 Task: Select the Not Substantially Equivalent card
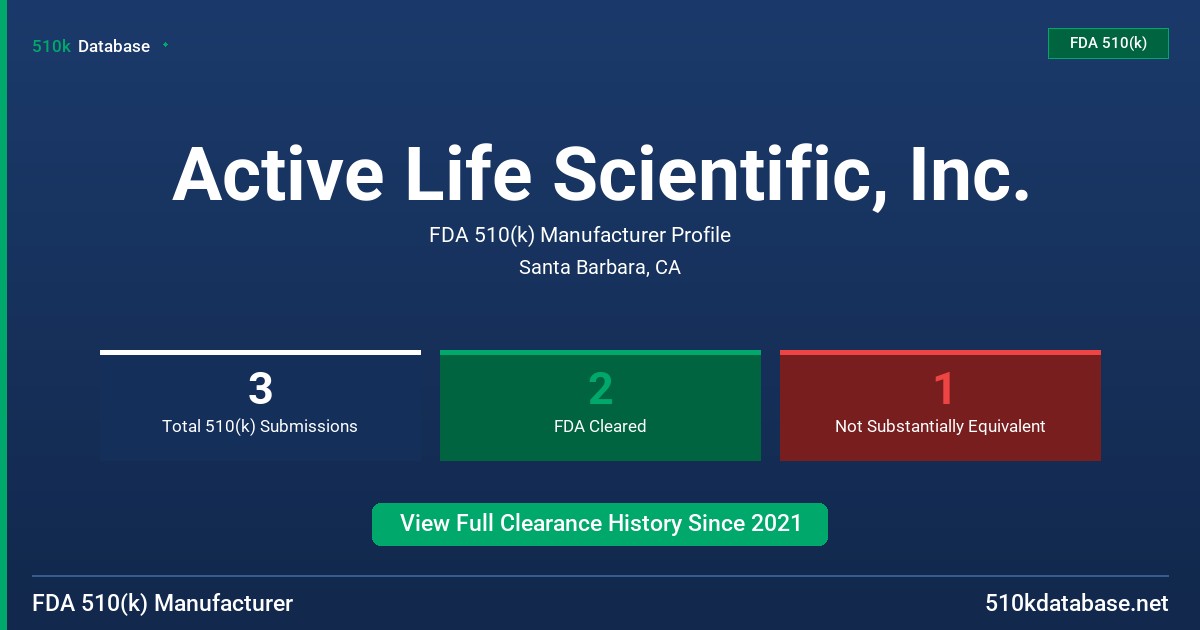[940, 406]
